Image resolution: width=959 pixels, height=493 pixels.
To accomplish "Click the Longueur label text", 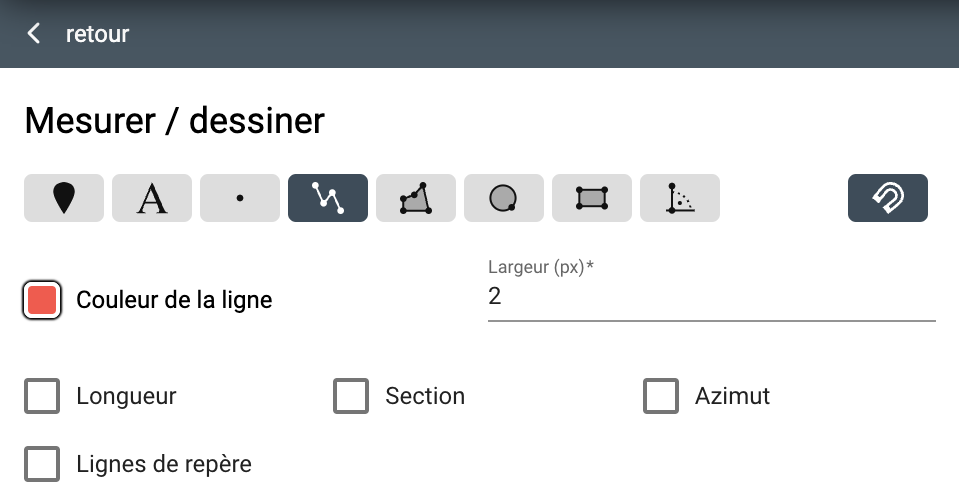I will coord(127,396).
